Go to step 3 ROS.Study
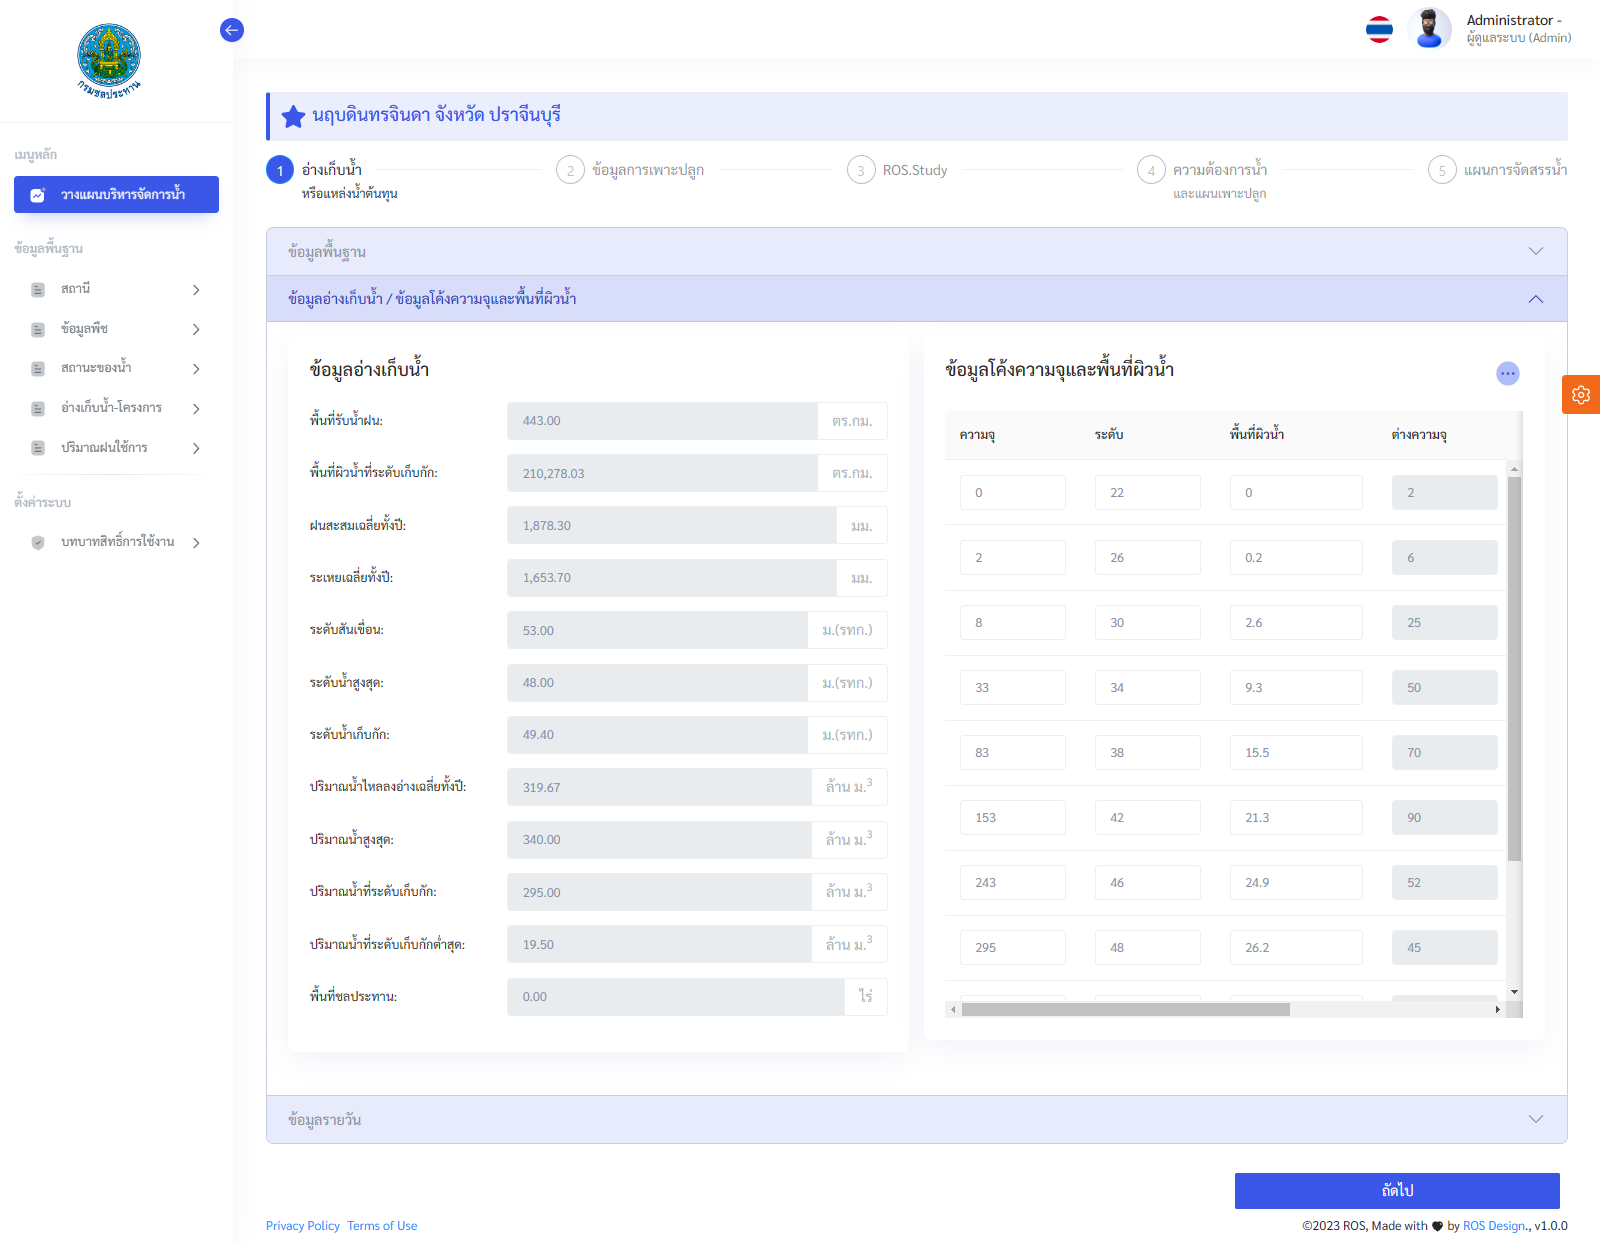The width and height of the screenshot is (1600, 1243). 861,170
